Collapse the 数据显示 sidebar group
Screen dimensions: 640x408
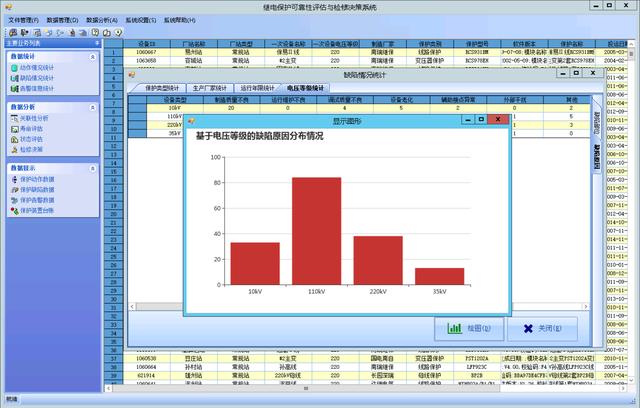(x=93, y=168)
